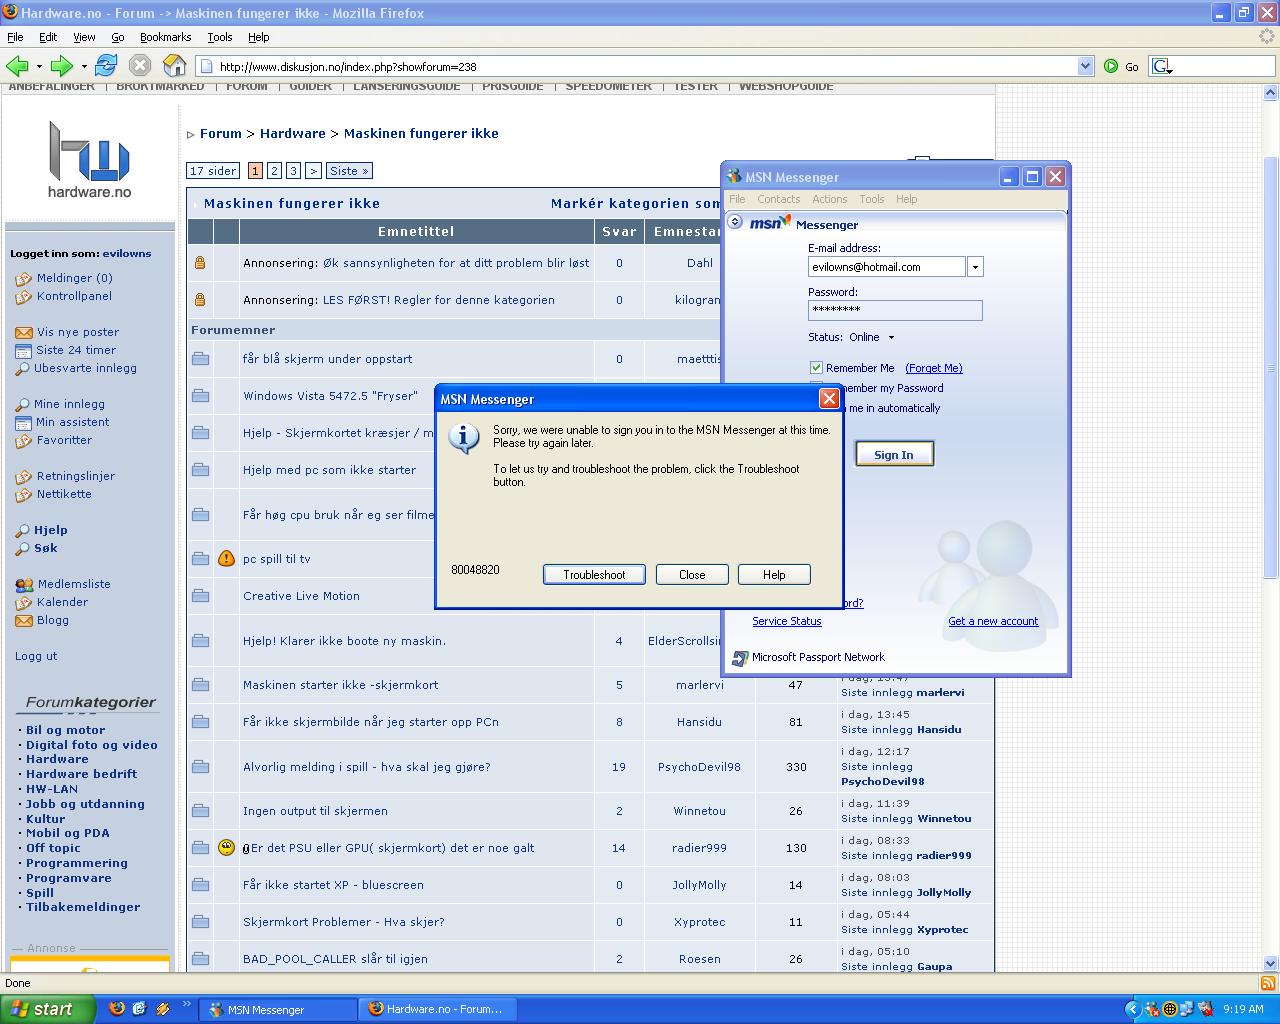Click envelope icon next to Vis nye poster

24,332
